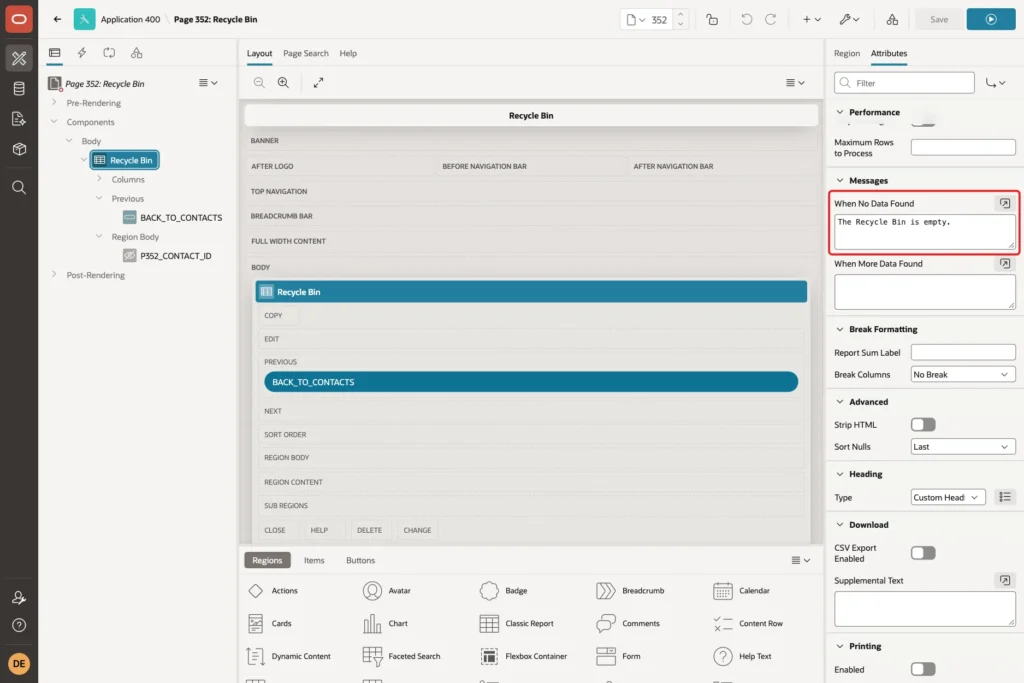Viewport: 1024px width, 683px height.
Task: Click the page lock icon in toolbar
Action: tap(712, 20)
